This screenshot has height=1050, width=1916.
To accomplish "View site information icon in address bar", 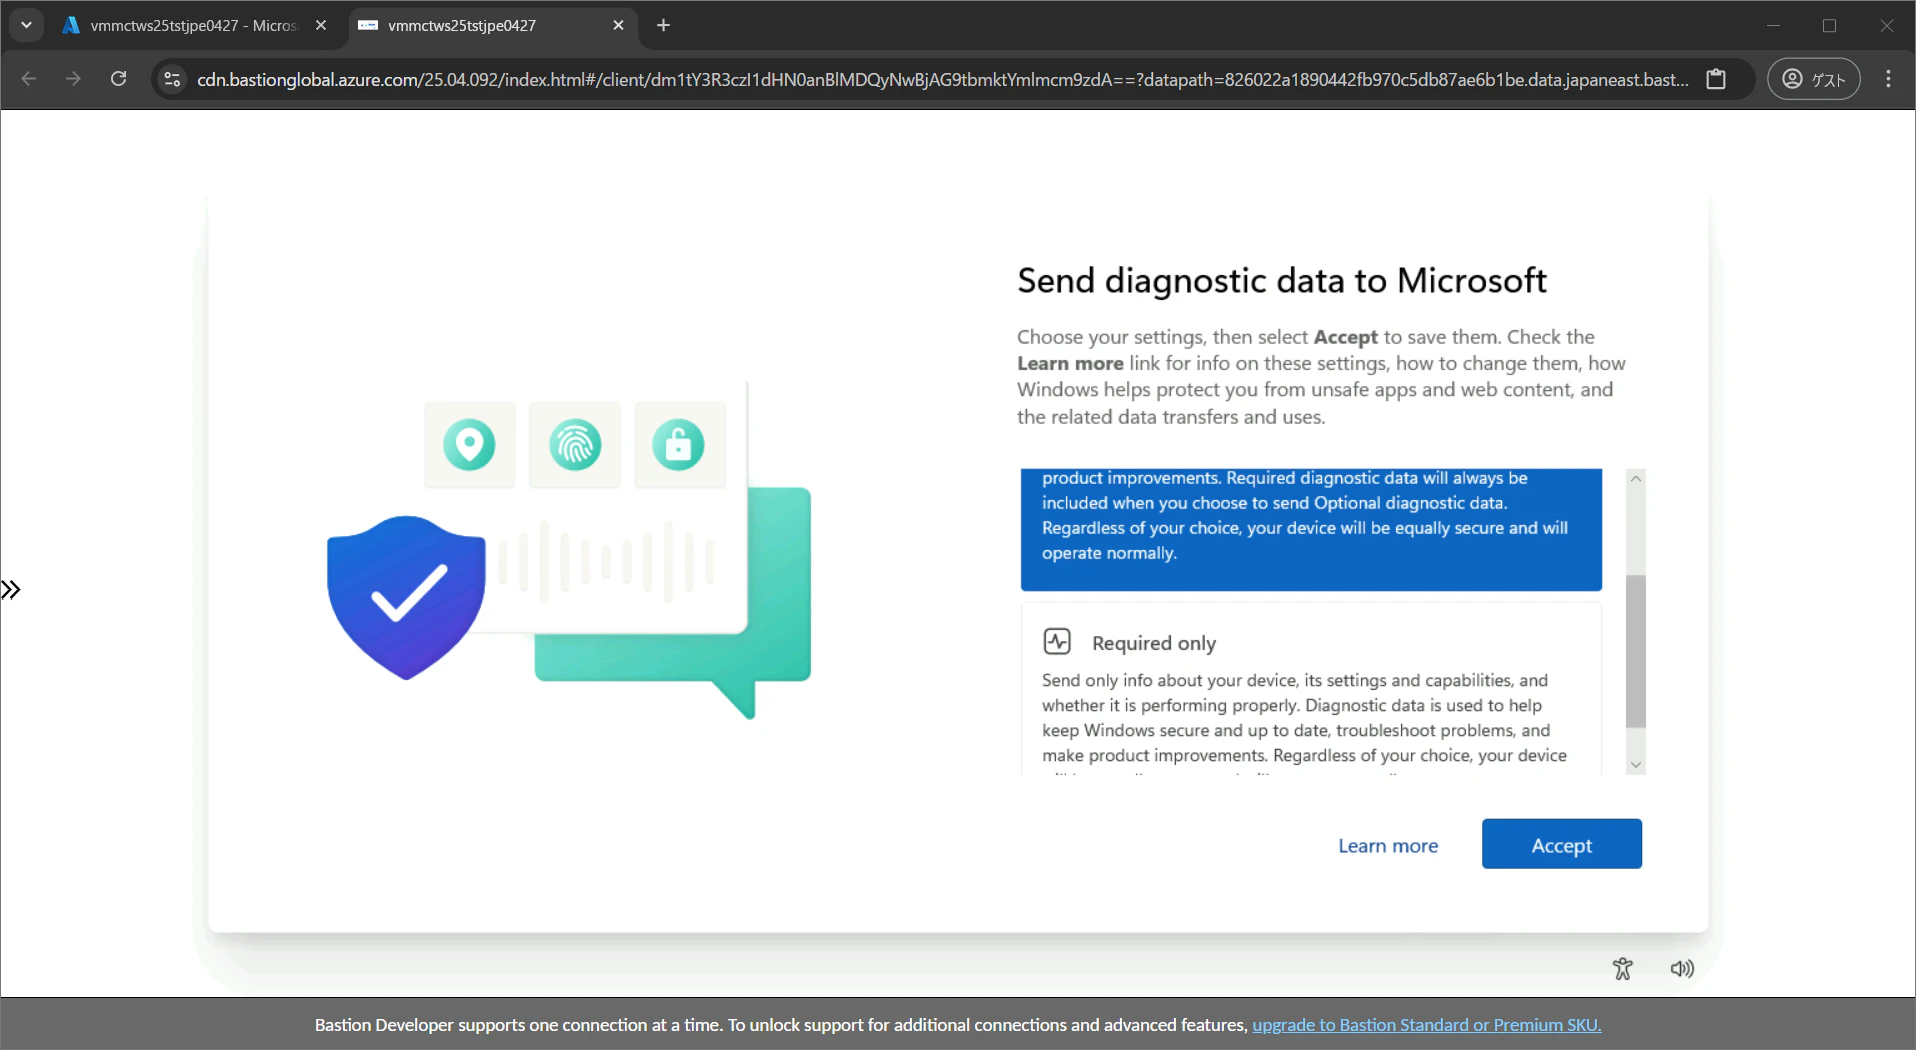I will tap(172, 79).
